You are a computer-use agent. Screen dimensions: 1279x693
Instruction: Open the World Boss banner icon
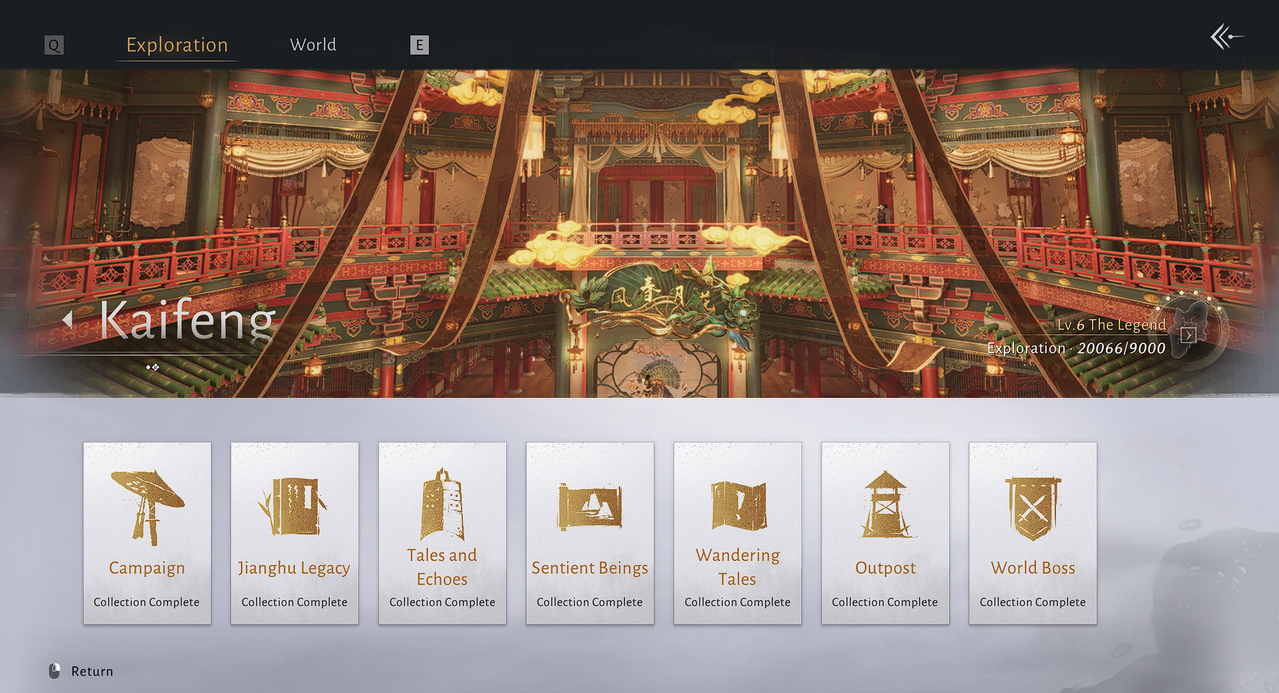(1033, 508)
